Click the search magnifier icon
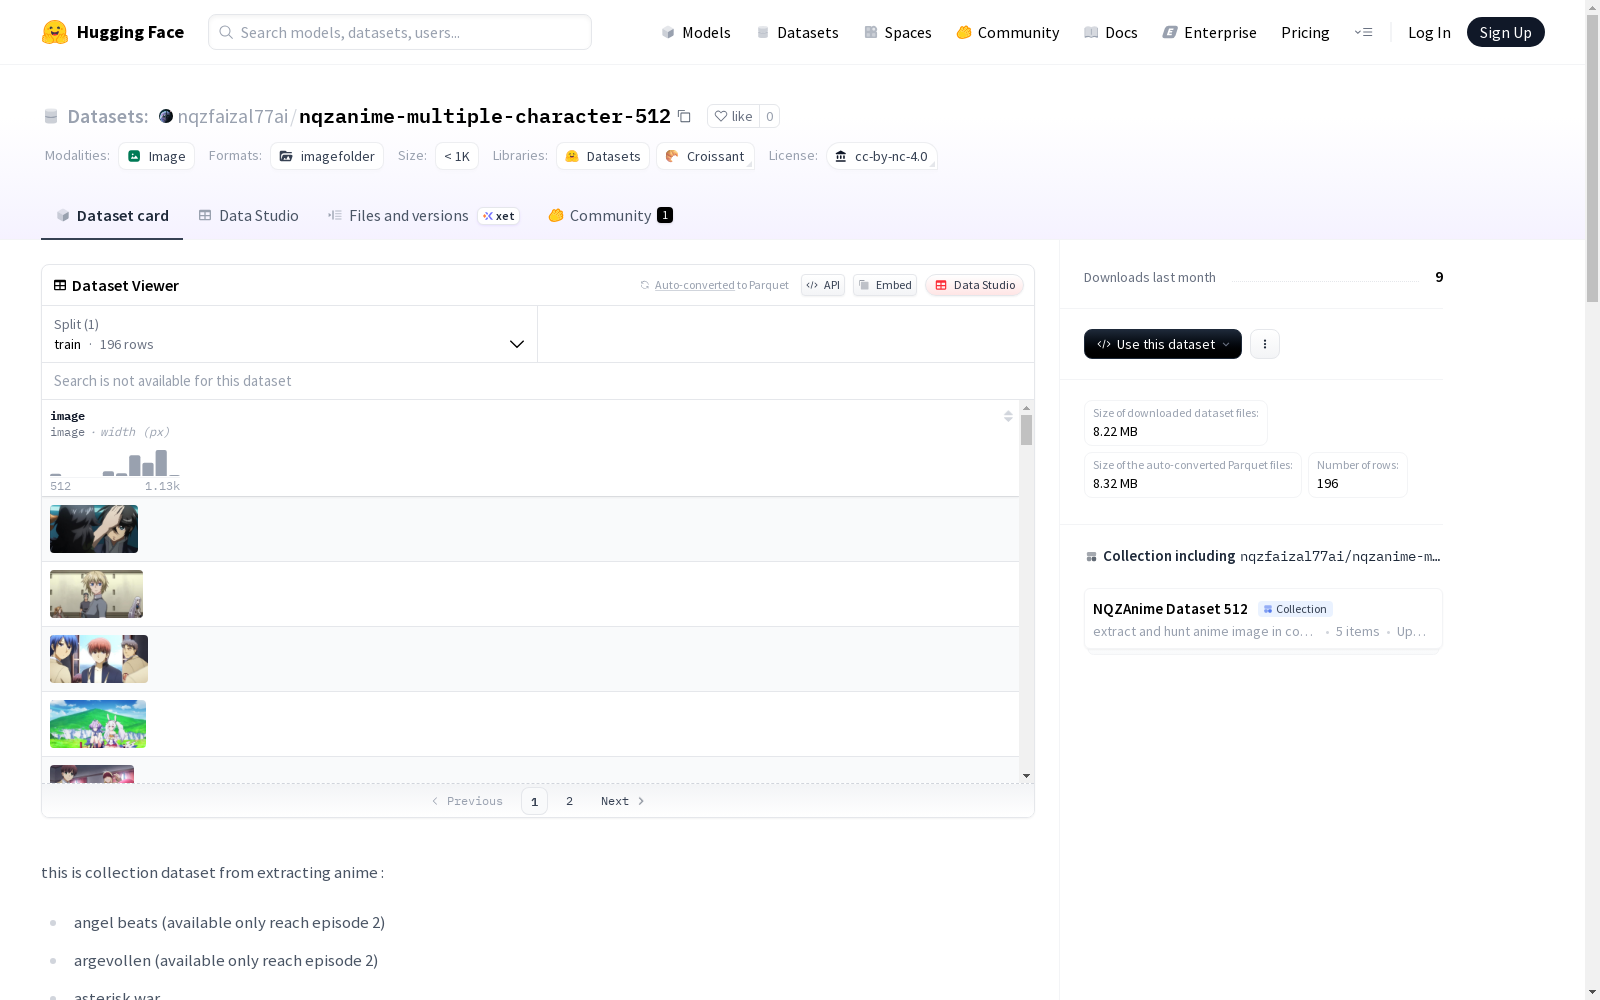This screenshot has width=1600, height=1000. 226,32
